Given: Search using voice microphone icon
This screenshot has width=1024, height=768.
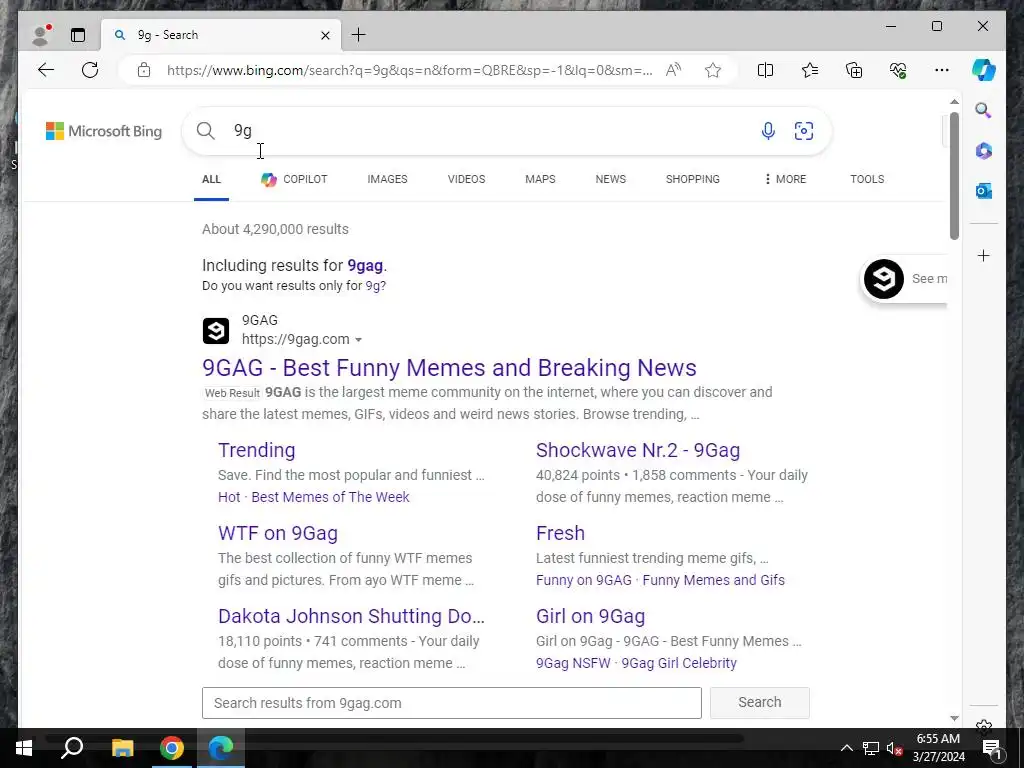Looking at the screenshot, I should (768, 131).
